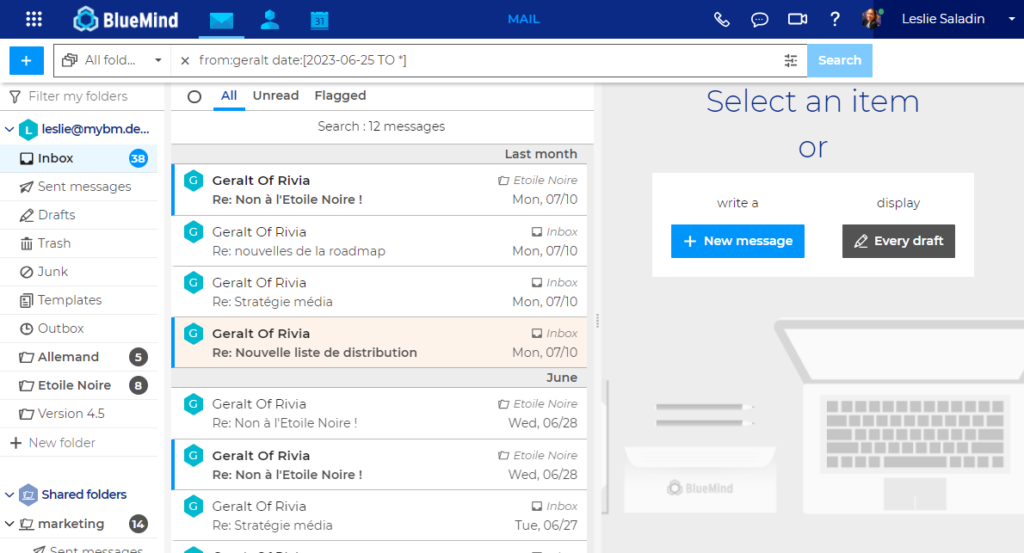This screenshot has width=1024, height=553.
Task: Clear the search query with the X
Action: click(x=185, y=61)
